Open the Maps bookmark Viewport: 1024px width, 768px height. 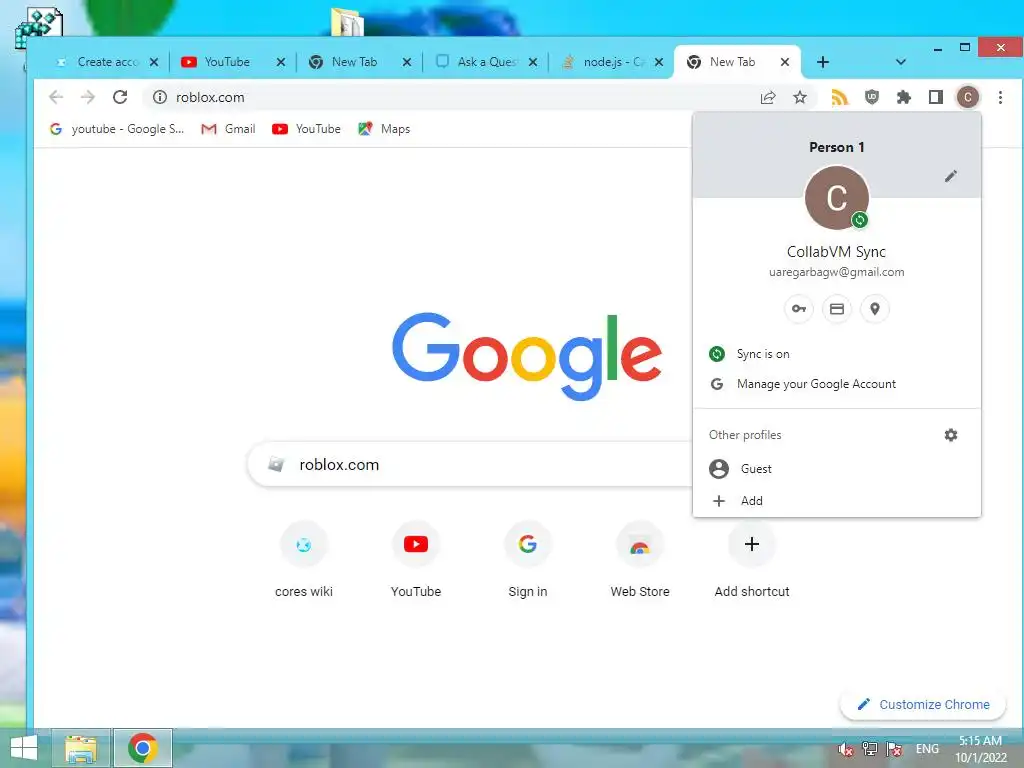coord(384,129)
